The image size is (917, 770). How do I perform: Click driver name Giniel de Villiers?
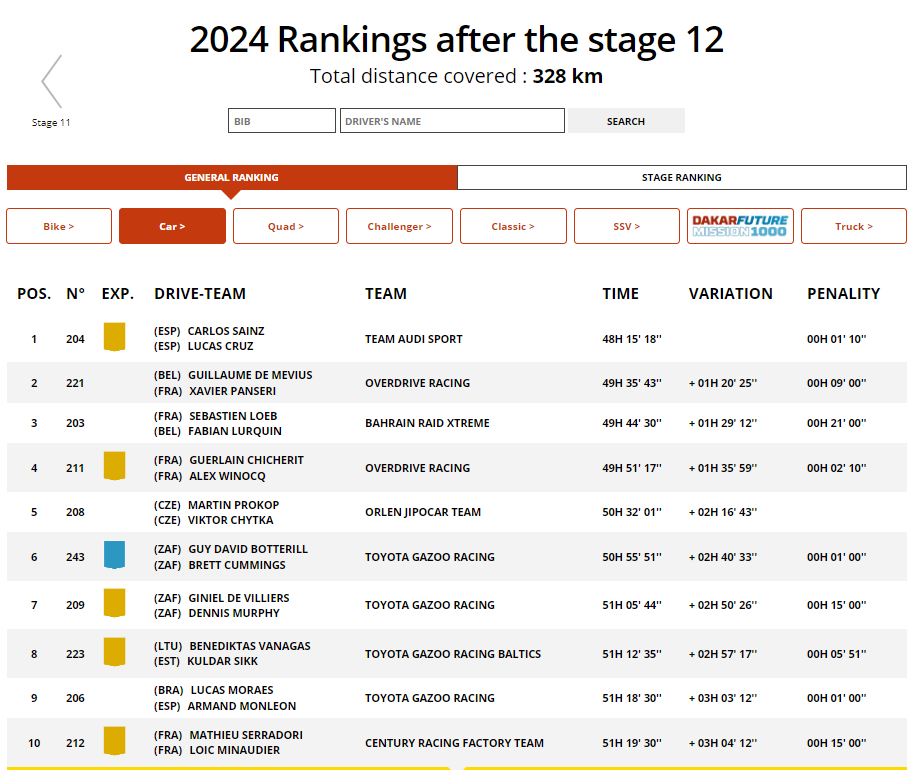239,598
